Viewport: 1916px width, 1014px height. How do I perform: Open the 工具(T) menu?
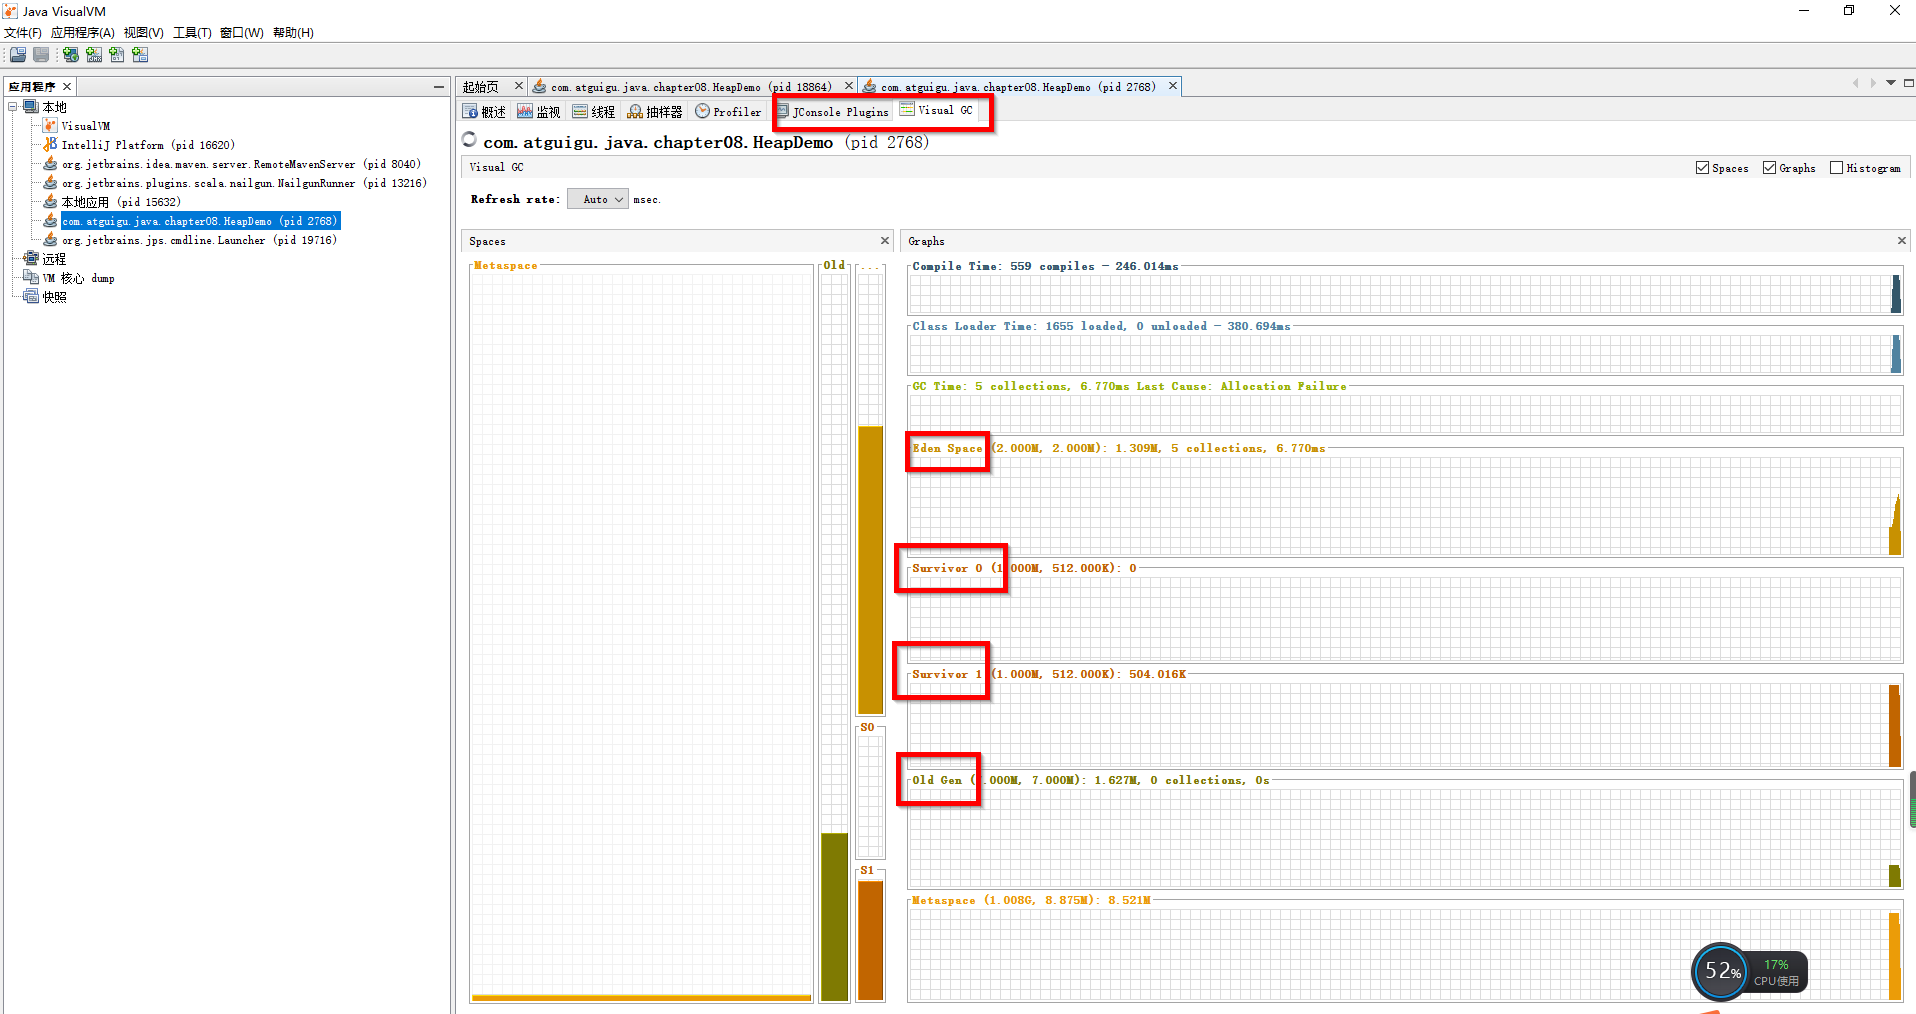coord(192,33)
